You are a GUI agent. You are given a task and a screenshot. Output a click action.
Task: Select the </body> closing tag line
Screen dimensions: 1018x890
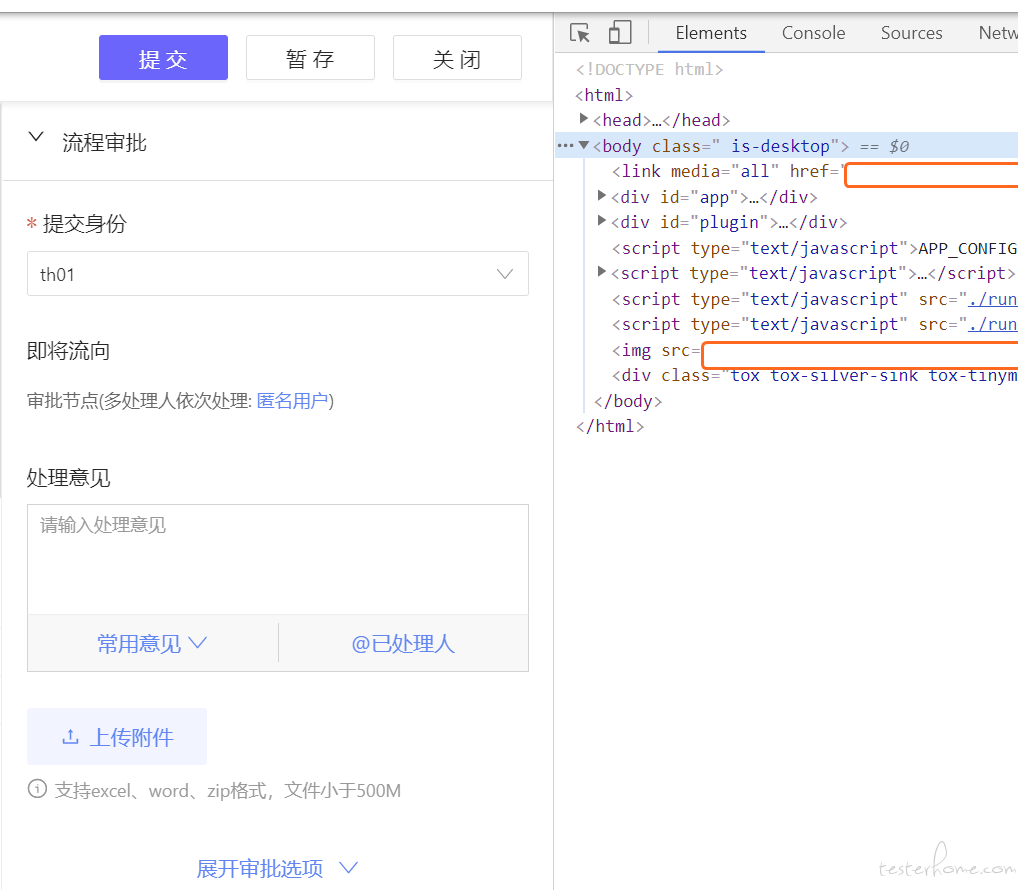(628, 401)
